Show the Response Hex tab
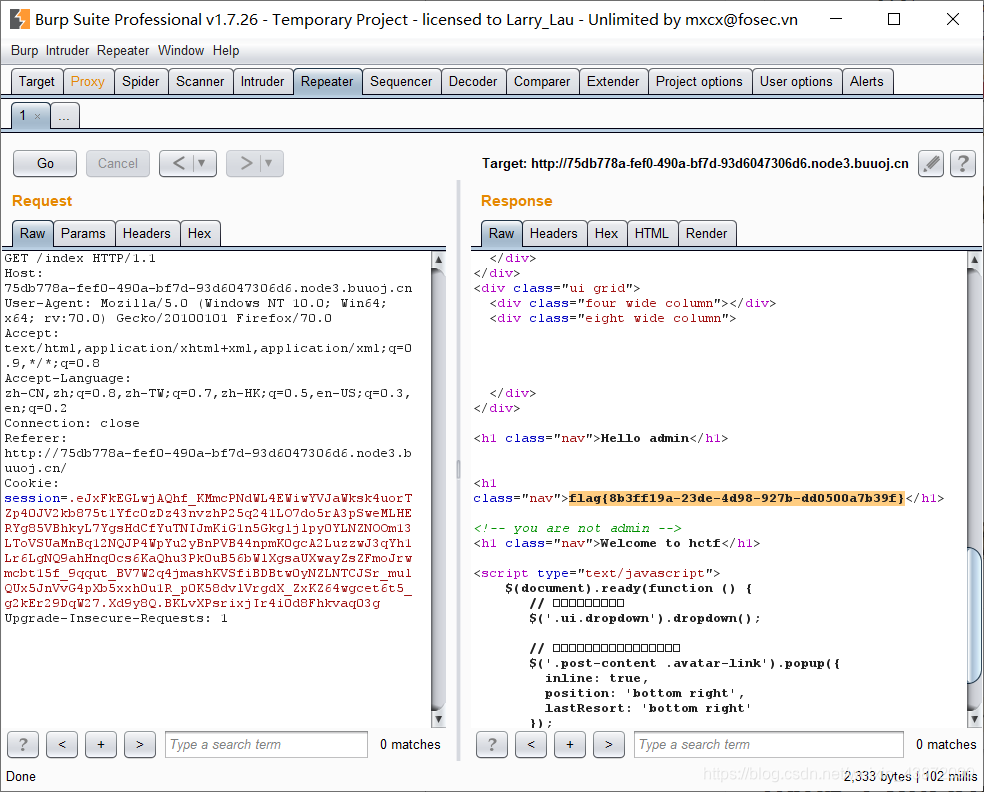This screenshot has height=792, width=984. pyautogui.click(x=606, y=233)
